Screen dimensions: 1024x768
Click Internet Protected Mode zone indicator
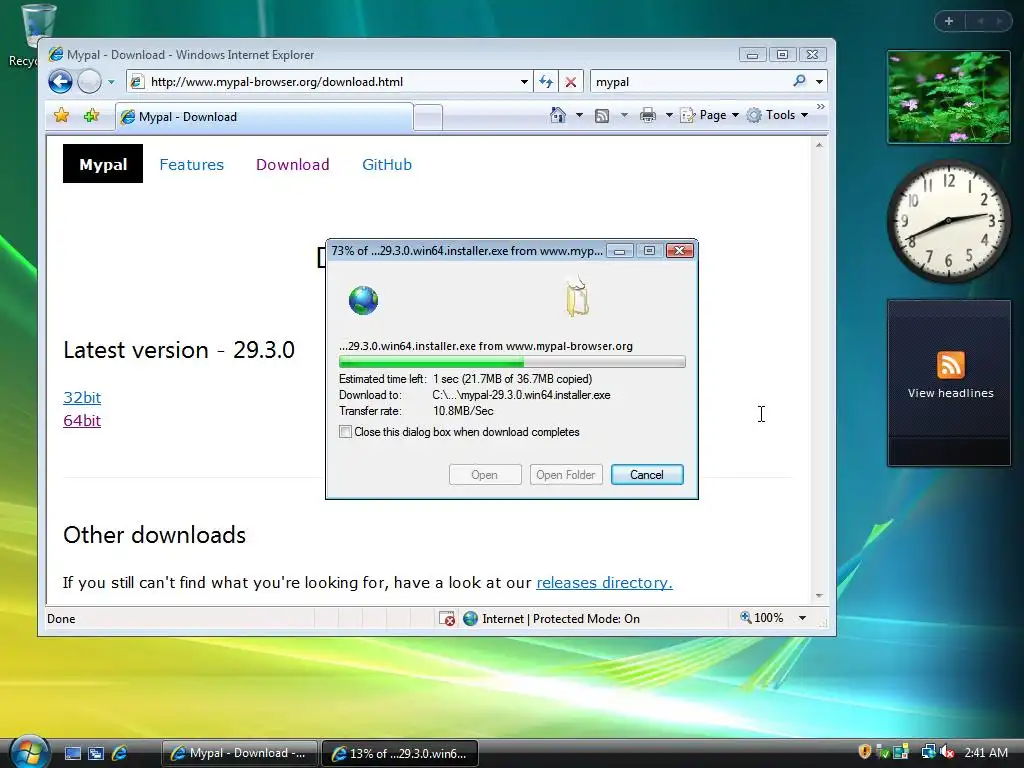pyautogui.click(x=552, y=618)
